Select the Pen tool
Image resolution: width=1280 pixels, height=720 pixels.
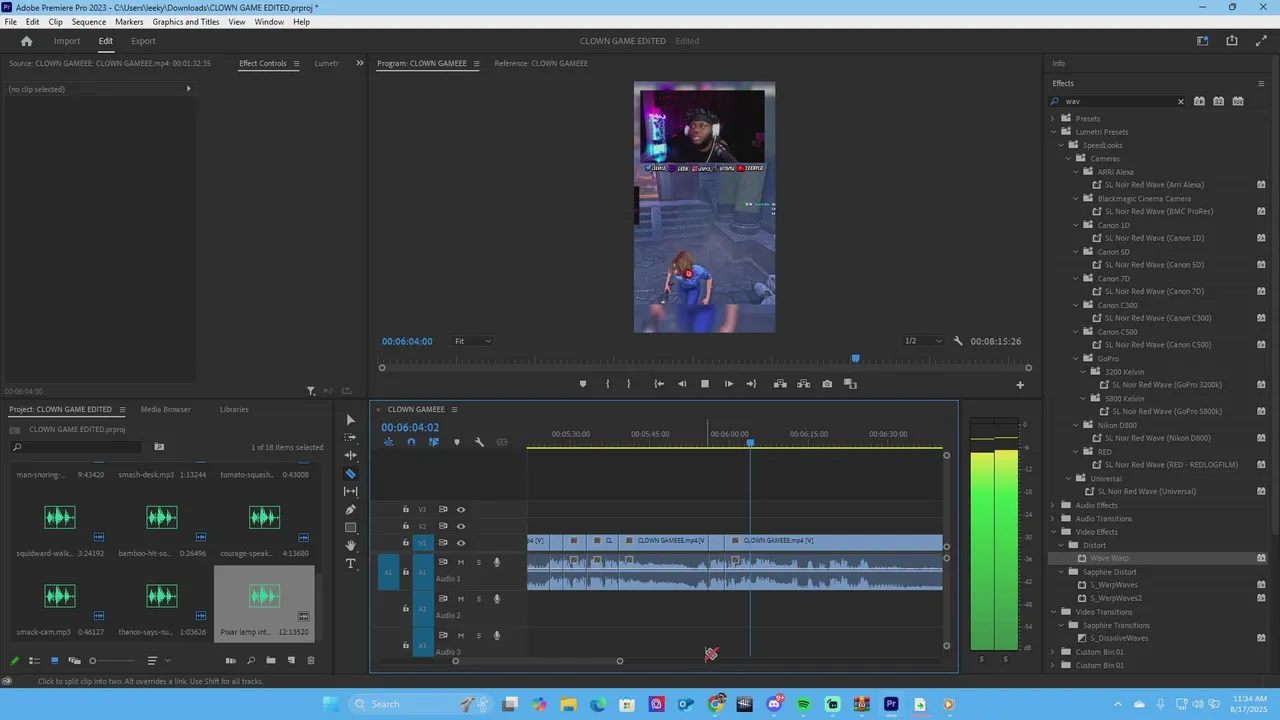[x=350, y=510]
